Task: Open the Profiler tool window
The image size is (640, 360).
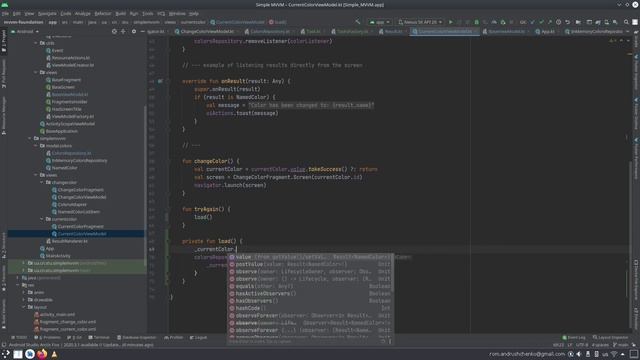Action: 174,338
